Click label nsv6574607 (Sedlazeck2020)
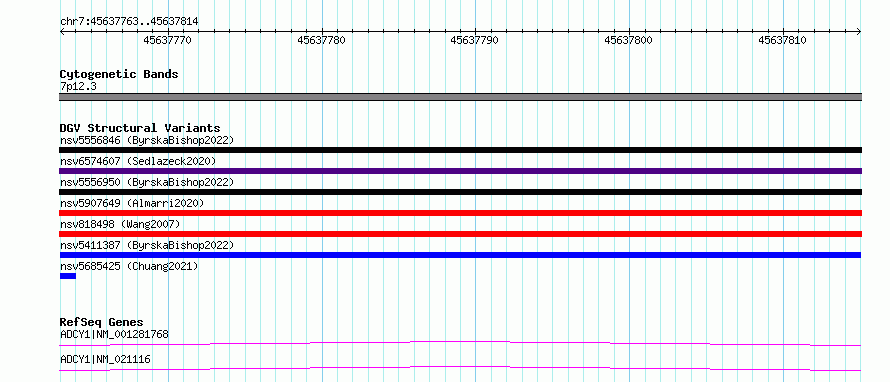The height and width of the screenshot is (382, 890). coord(138,161)
